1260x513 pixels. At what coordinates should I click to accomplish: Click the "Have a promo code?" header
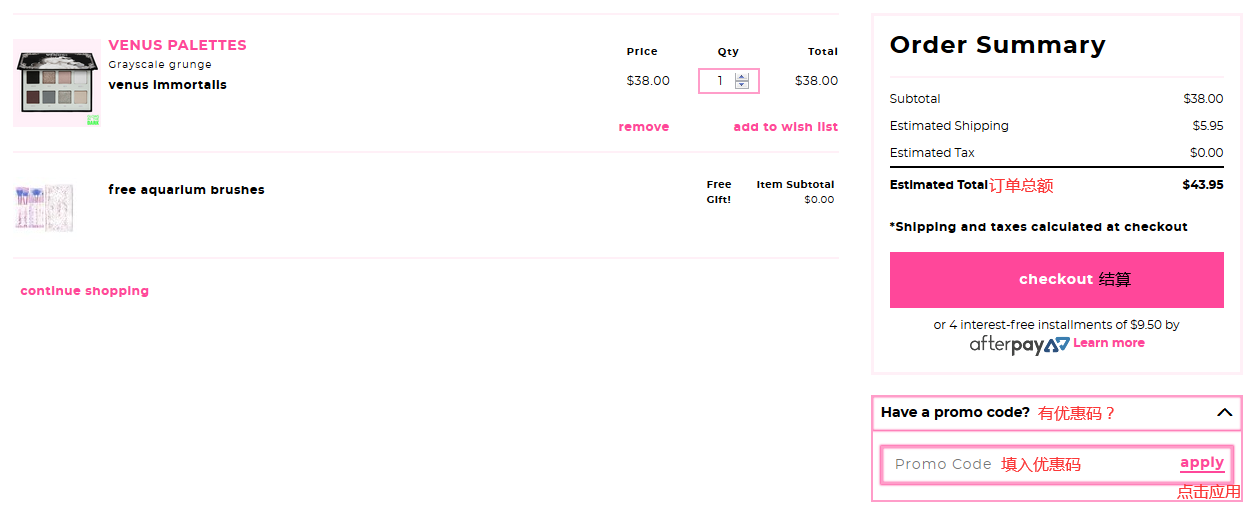click(955, 412)
